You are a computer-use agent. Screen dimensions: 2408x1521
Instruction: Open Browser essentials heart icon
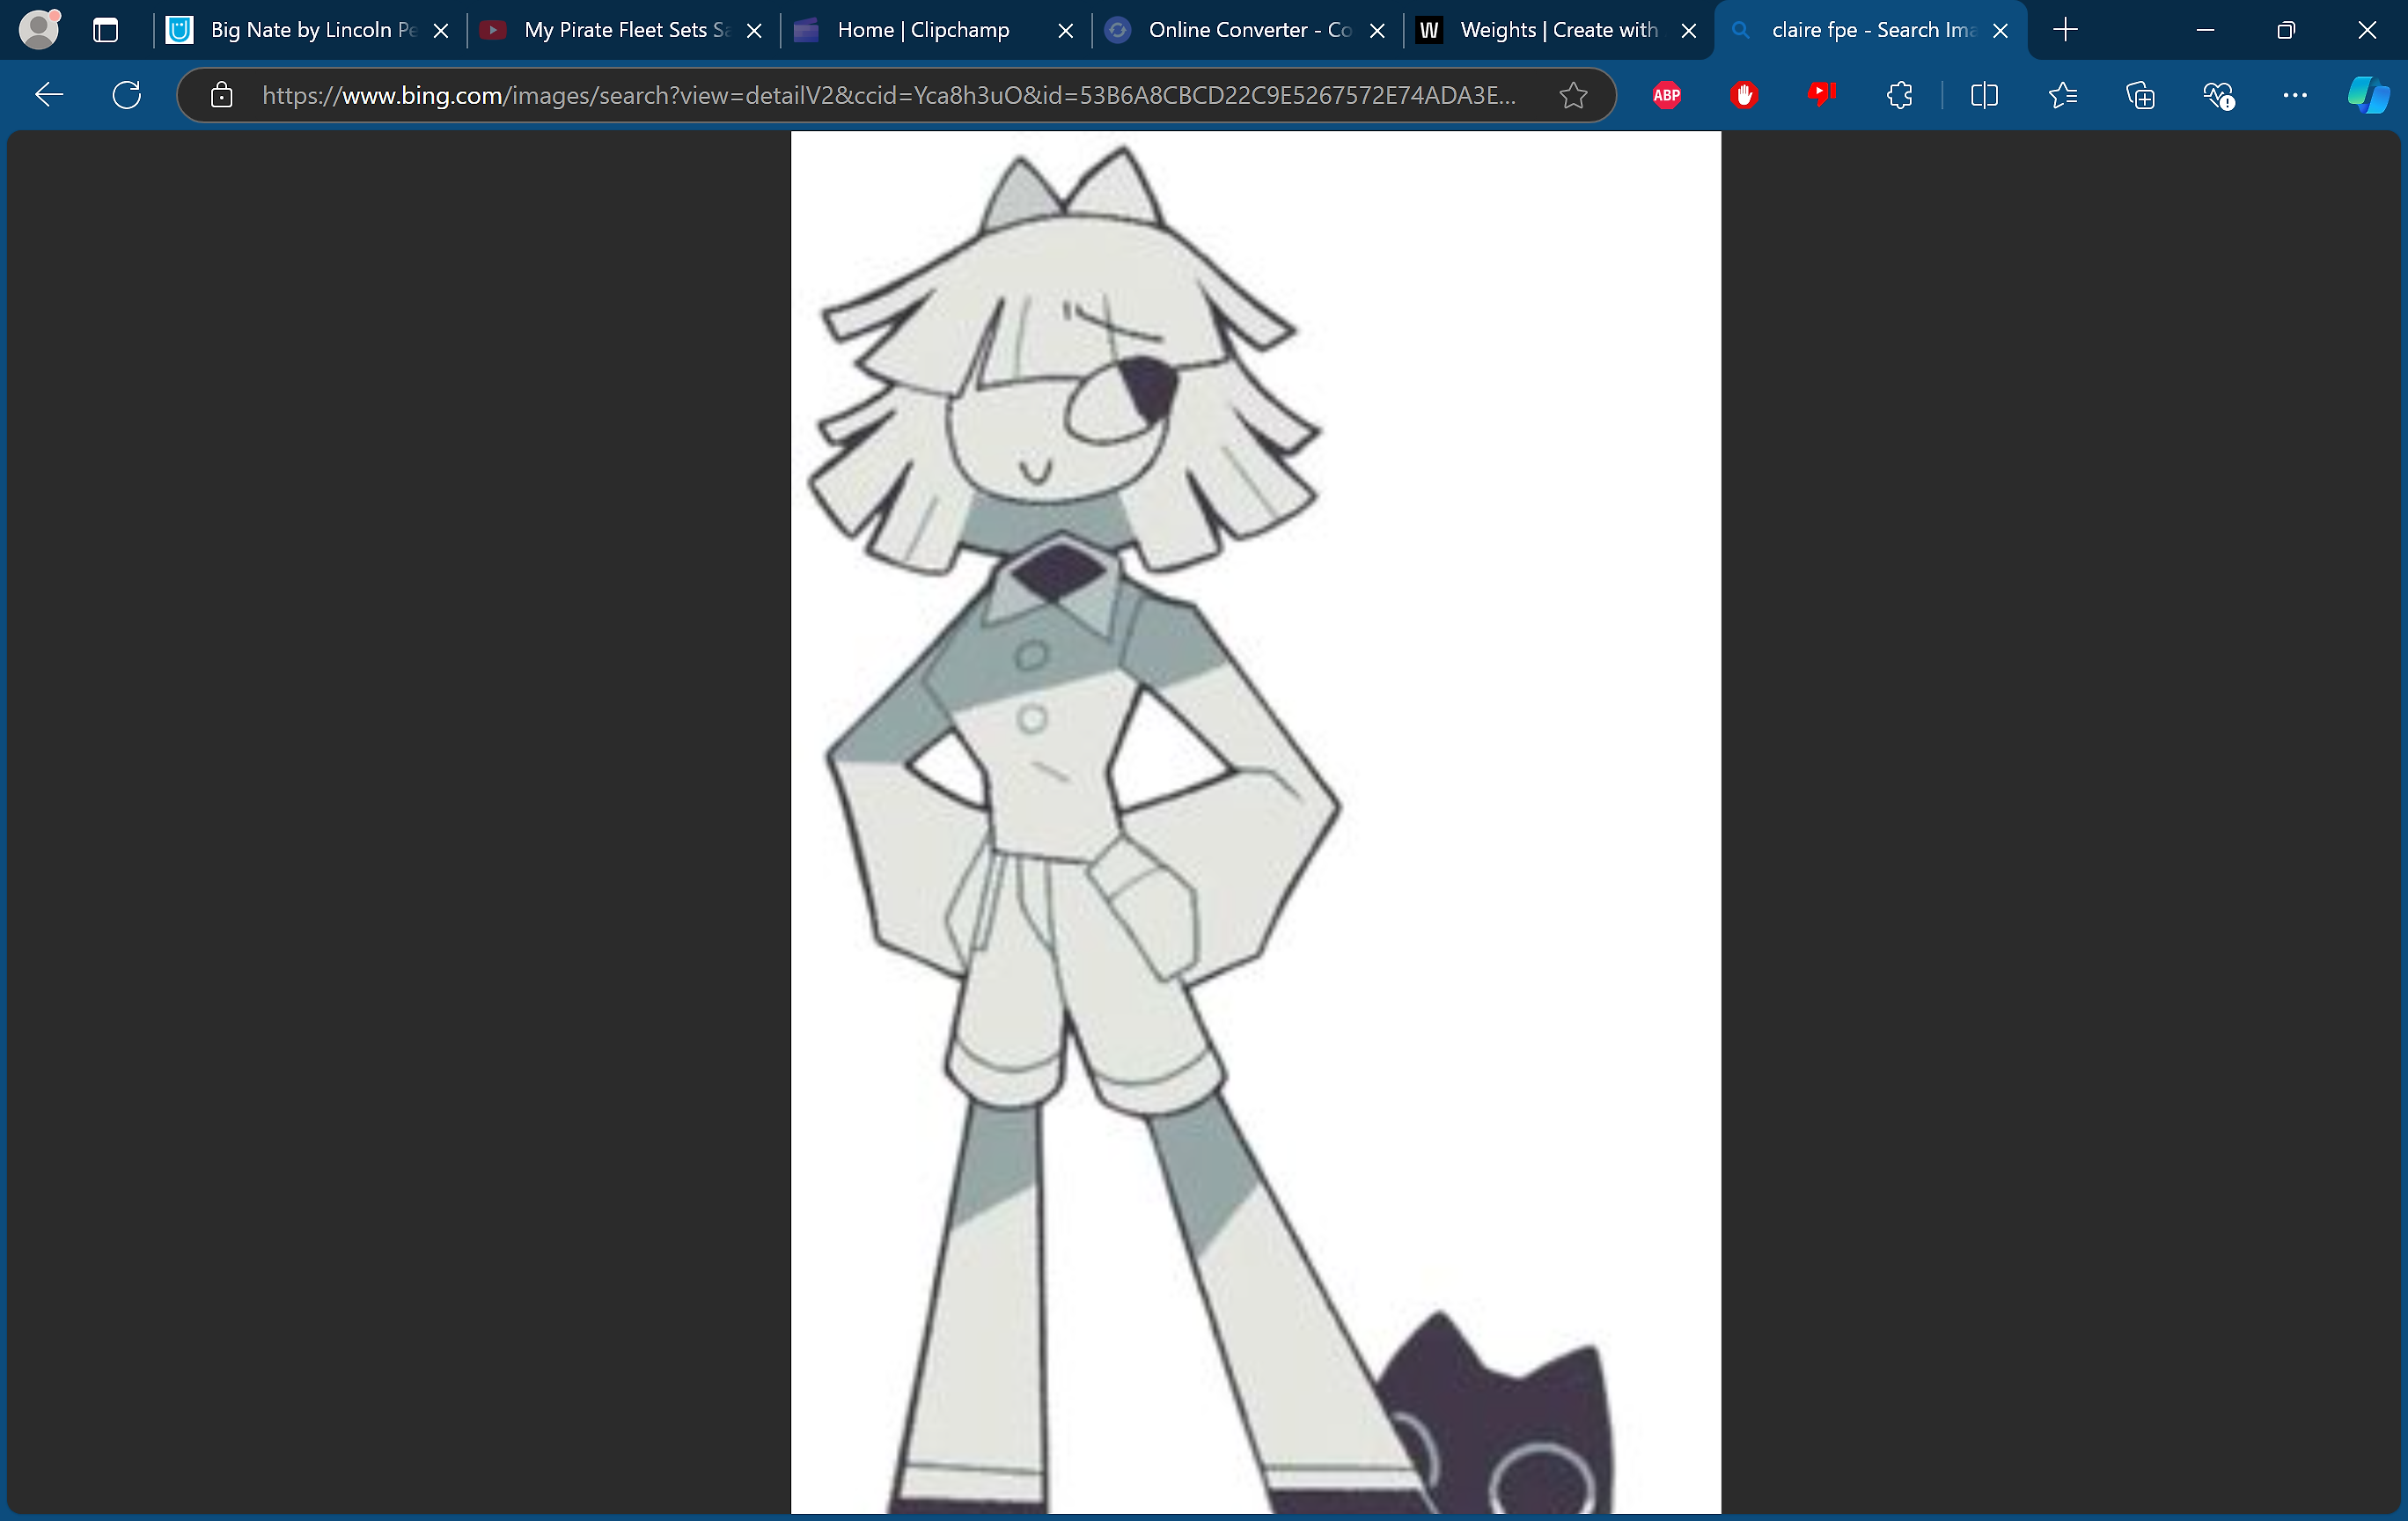2217,95
